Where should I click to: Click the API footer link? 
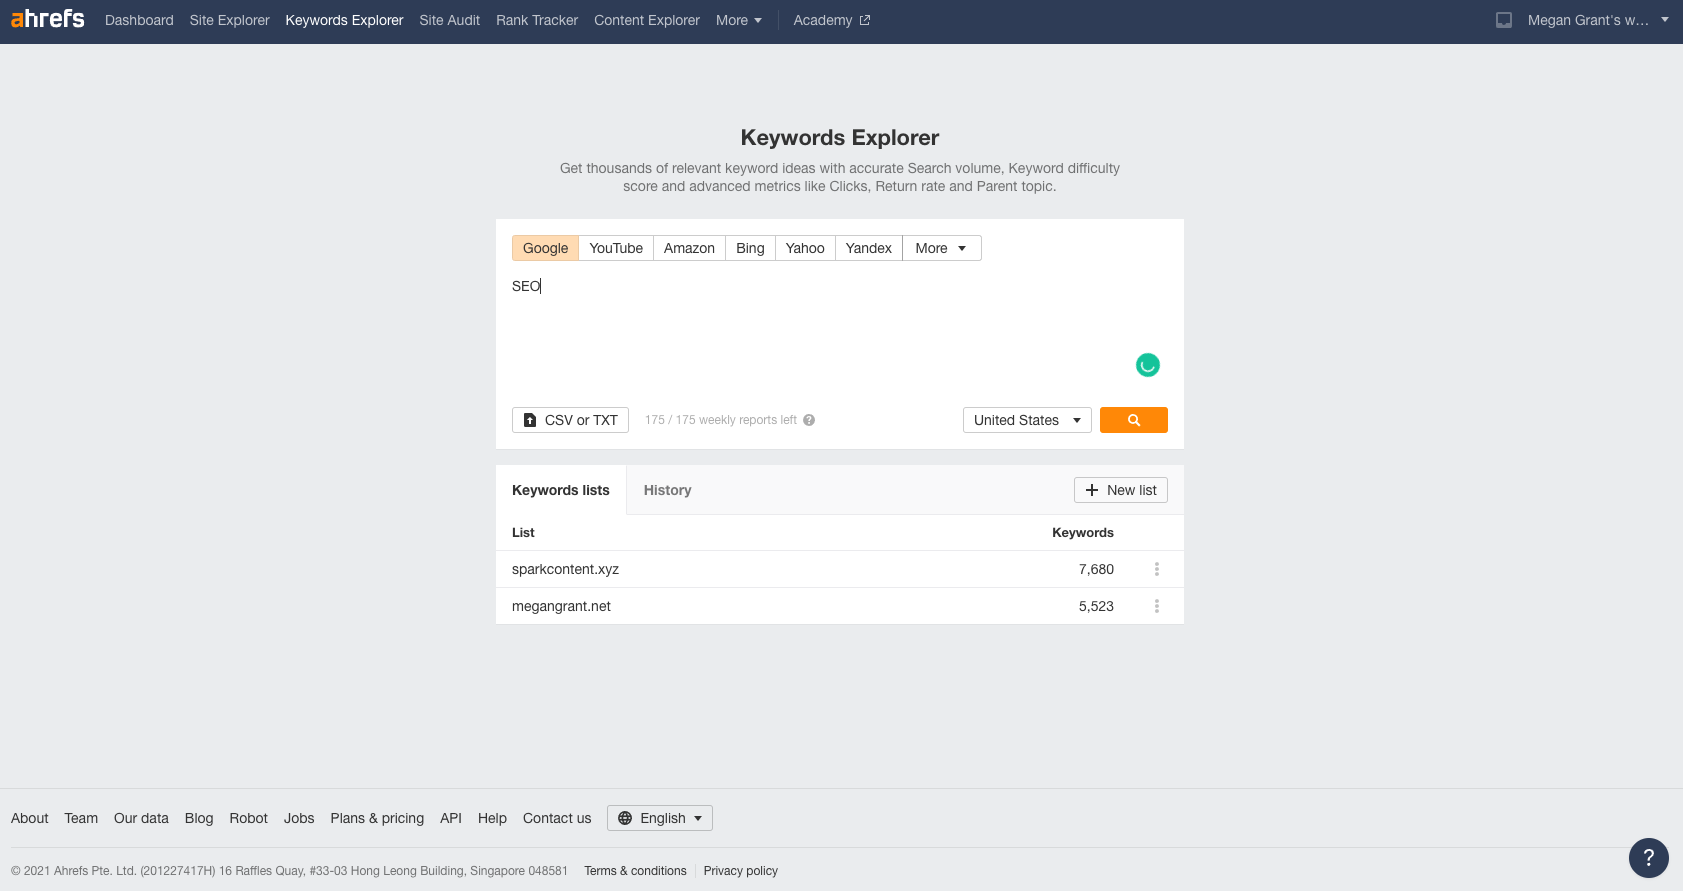pyautogui.click(x=451, y=818)
